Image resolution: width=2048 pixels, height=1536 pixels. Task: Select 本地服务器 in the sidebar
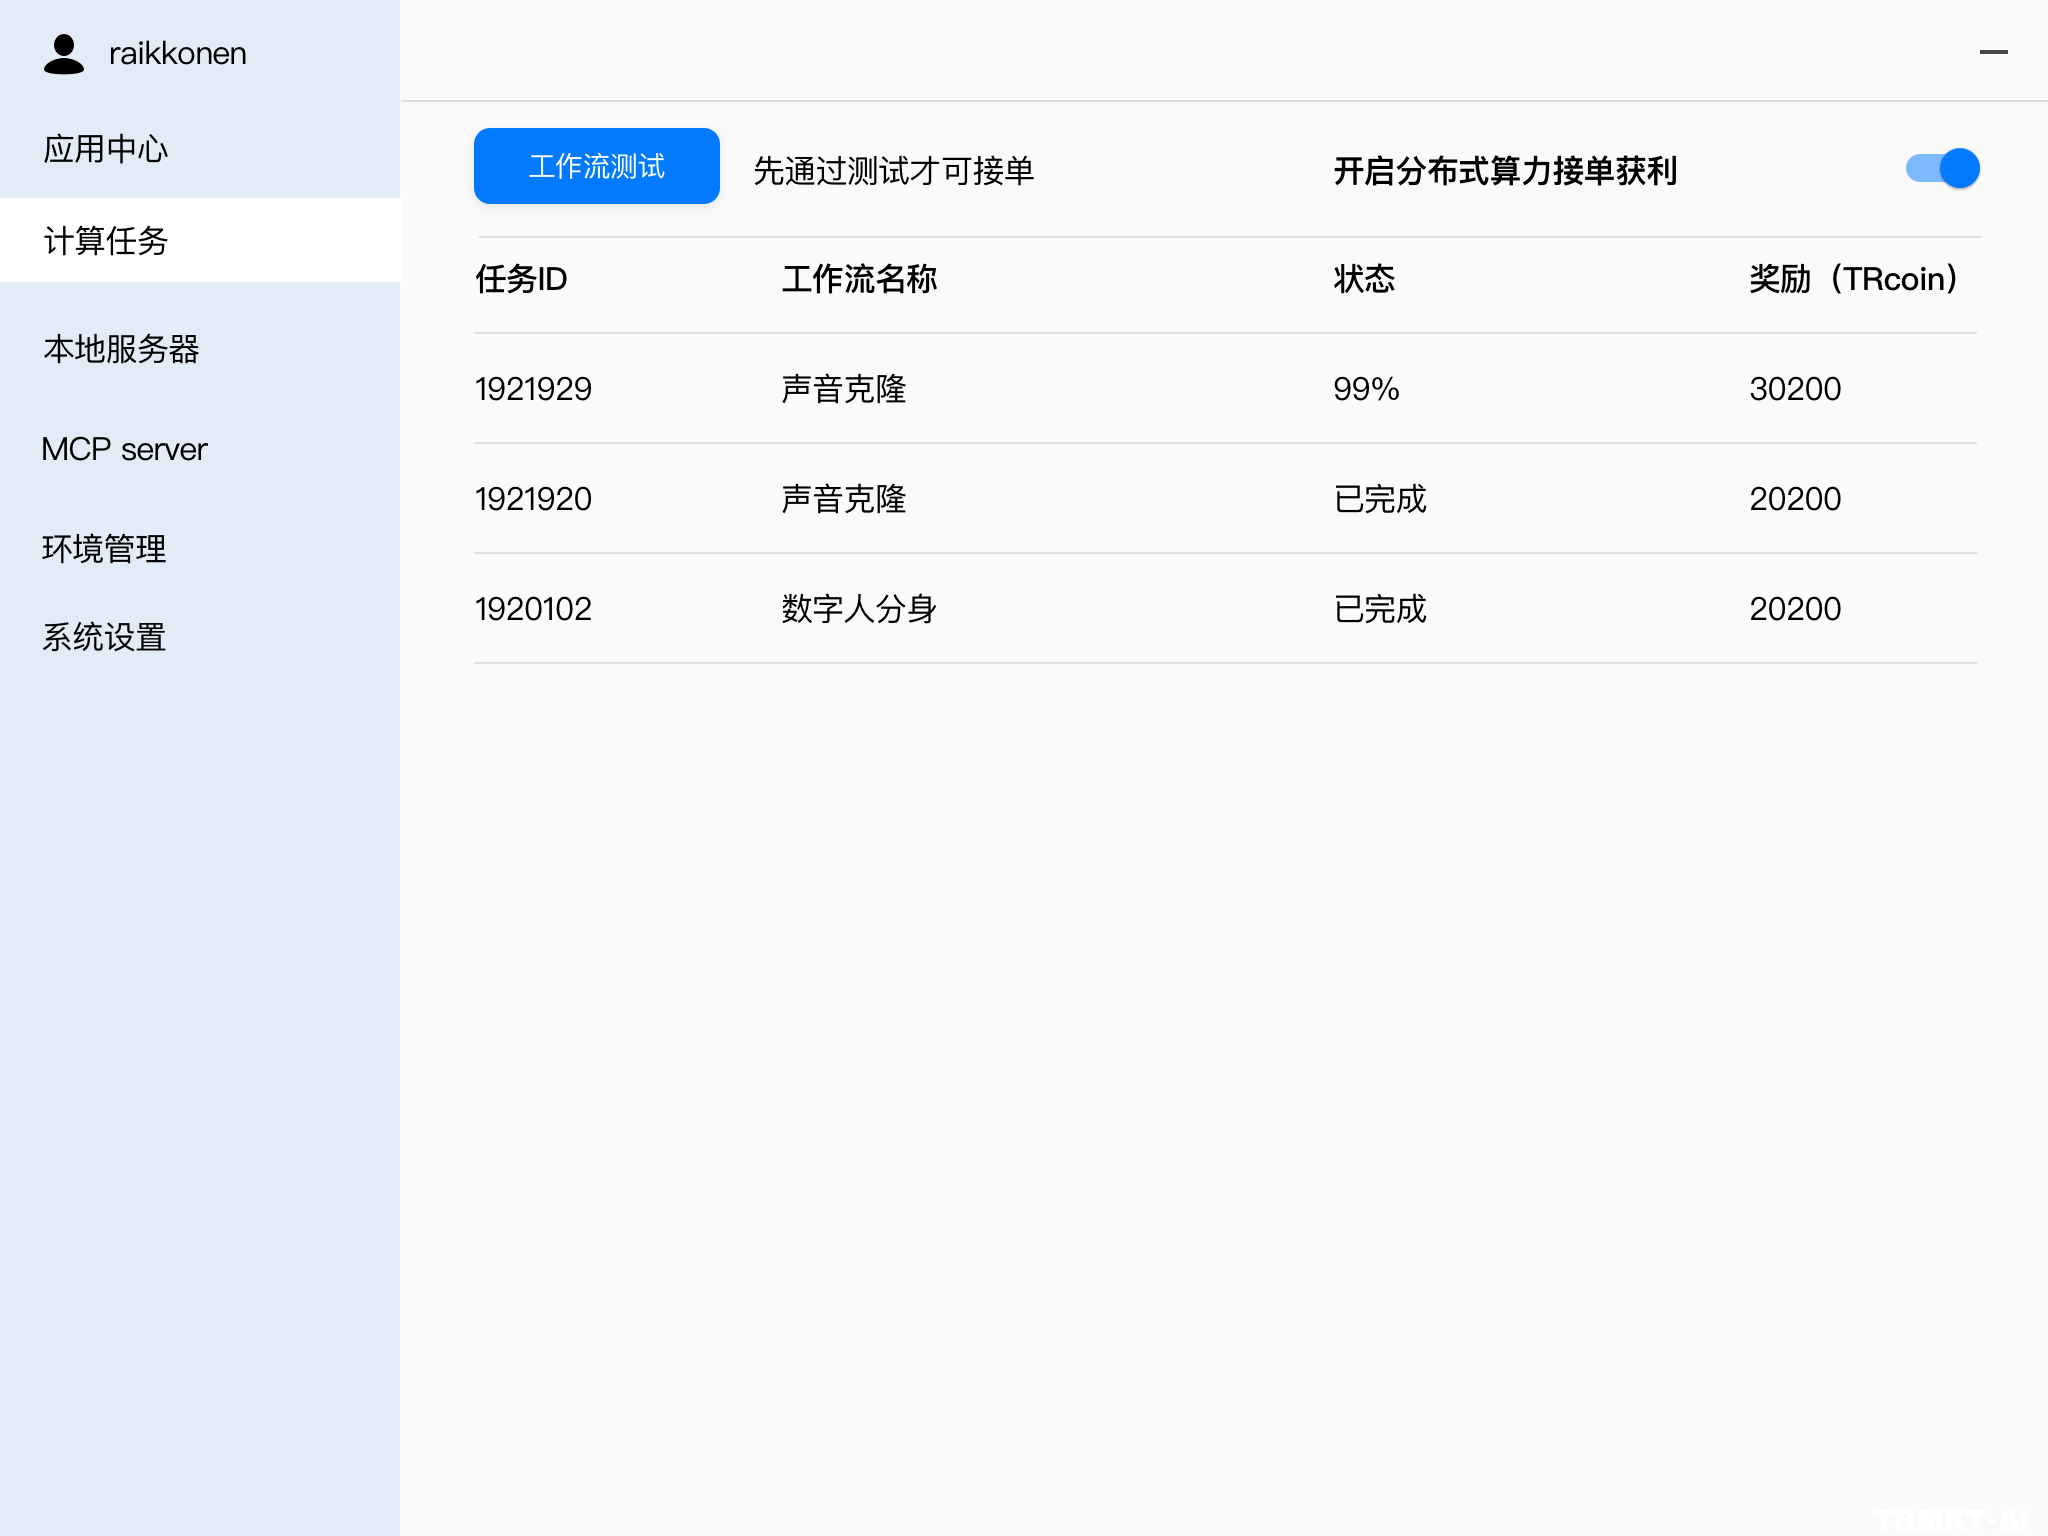122,351
